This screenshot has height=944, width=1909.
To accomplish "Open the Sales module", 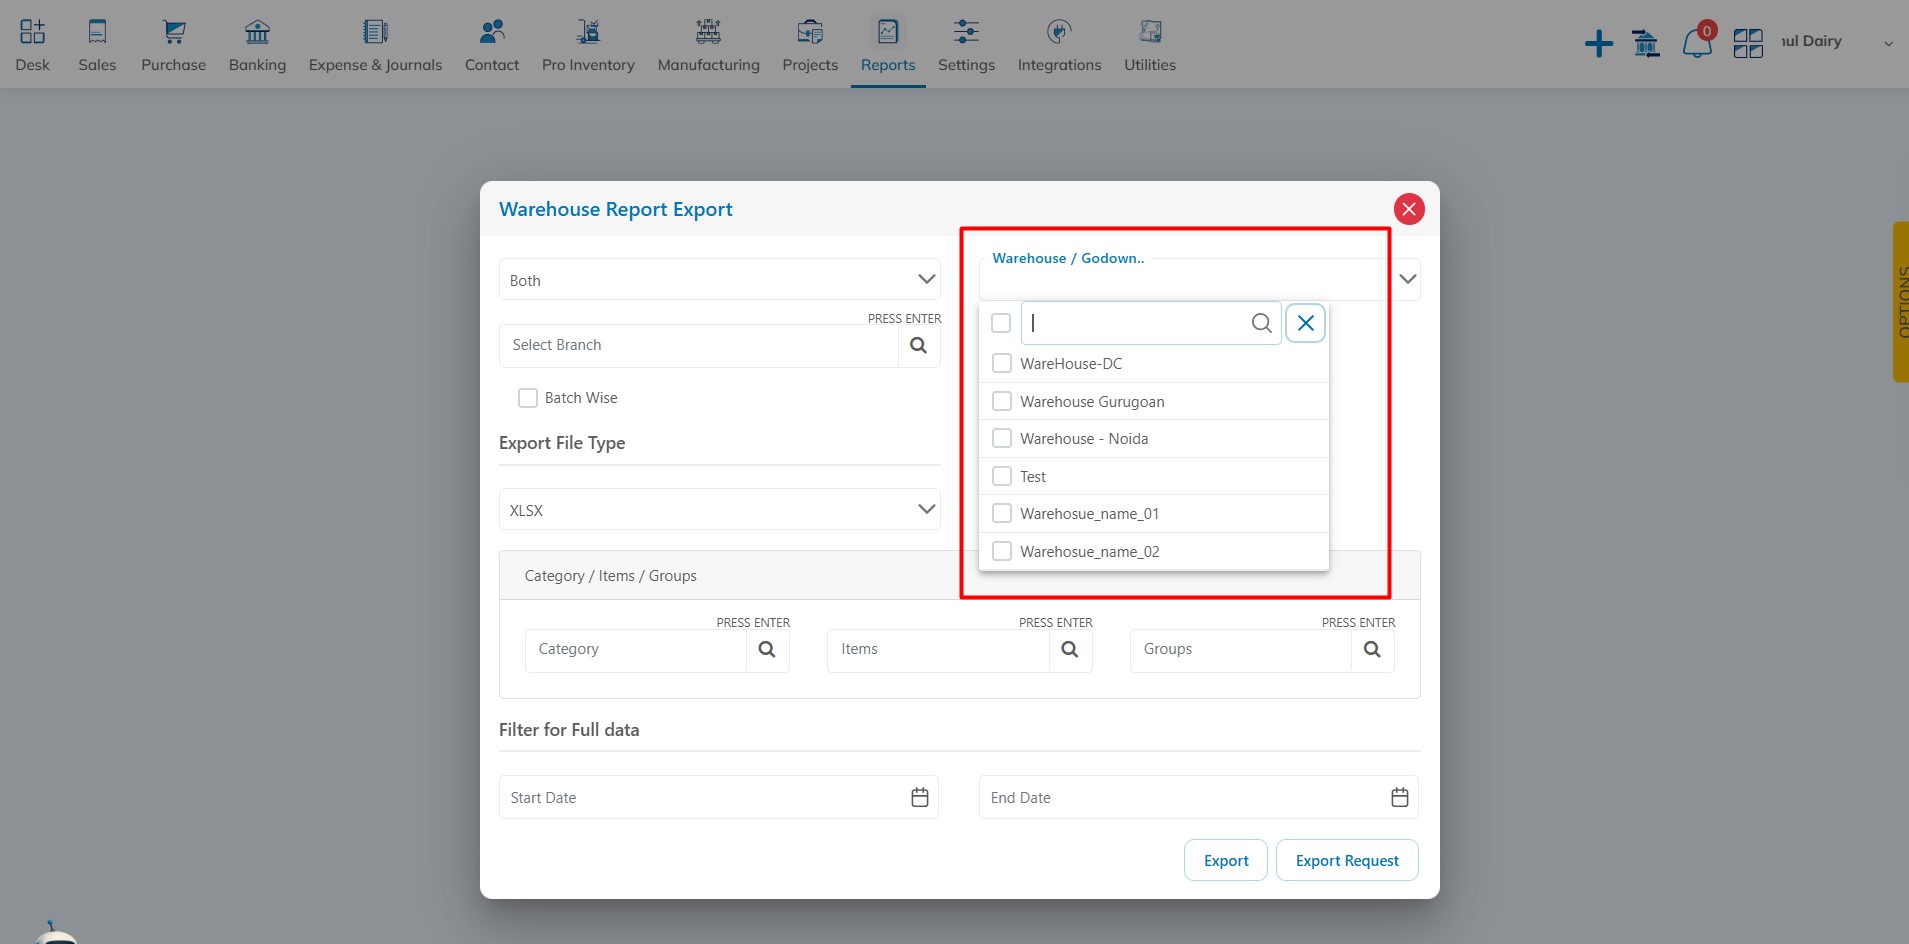I will (97, 45).
